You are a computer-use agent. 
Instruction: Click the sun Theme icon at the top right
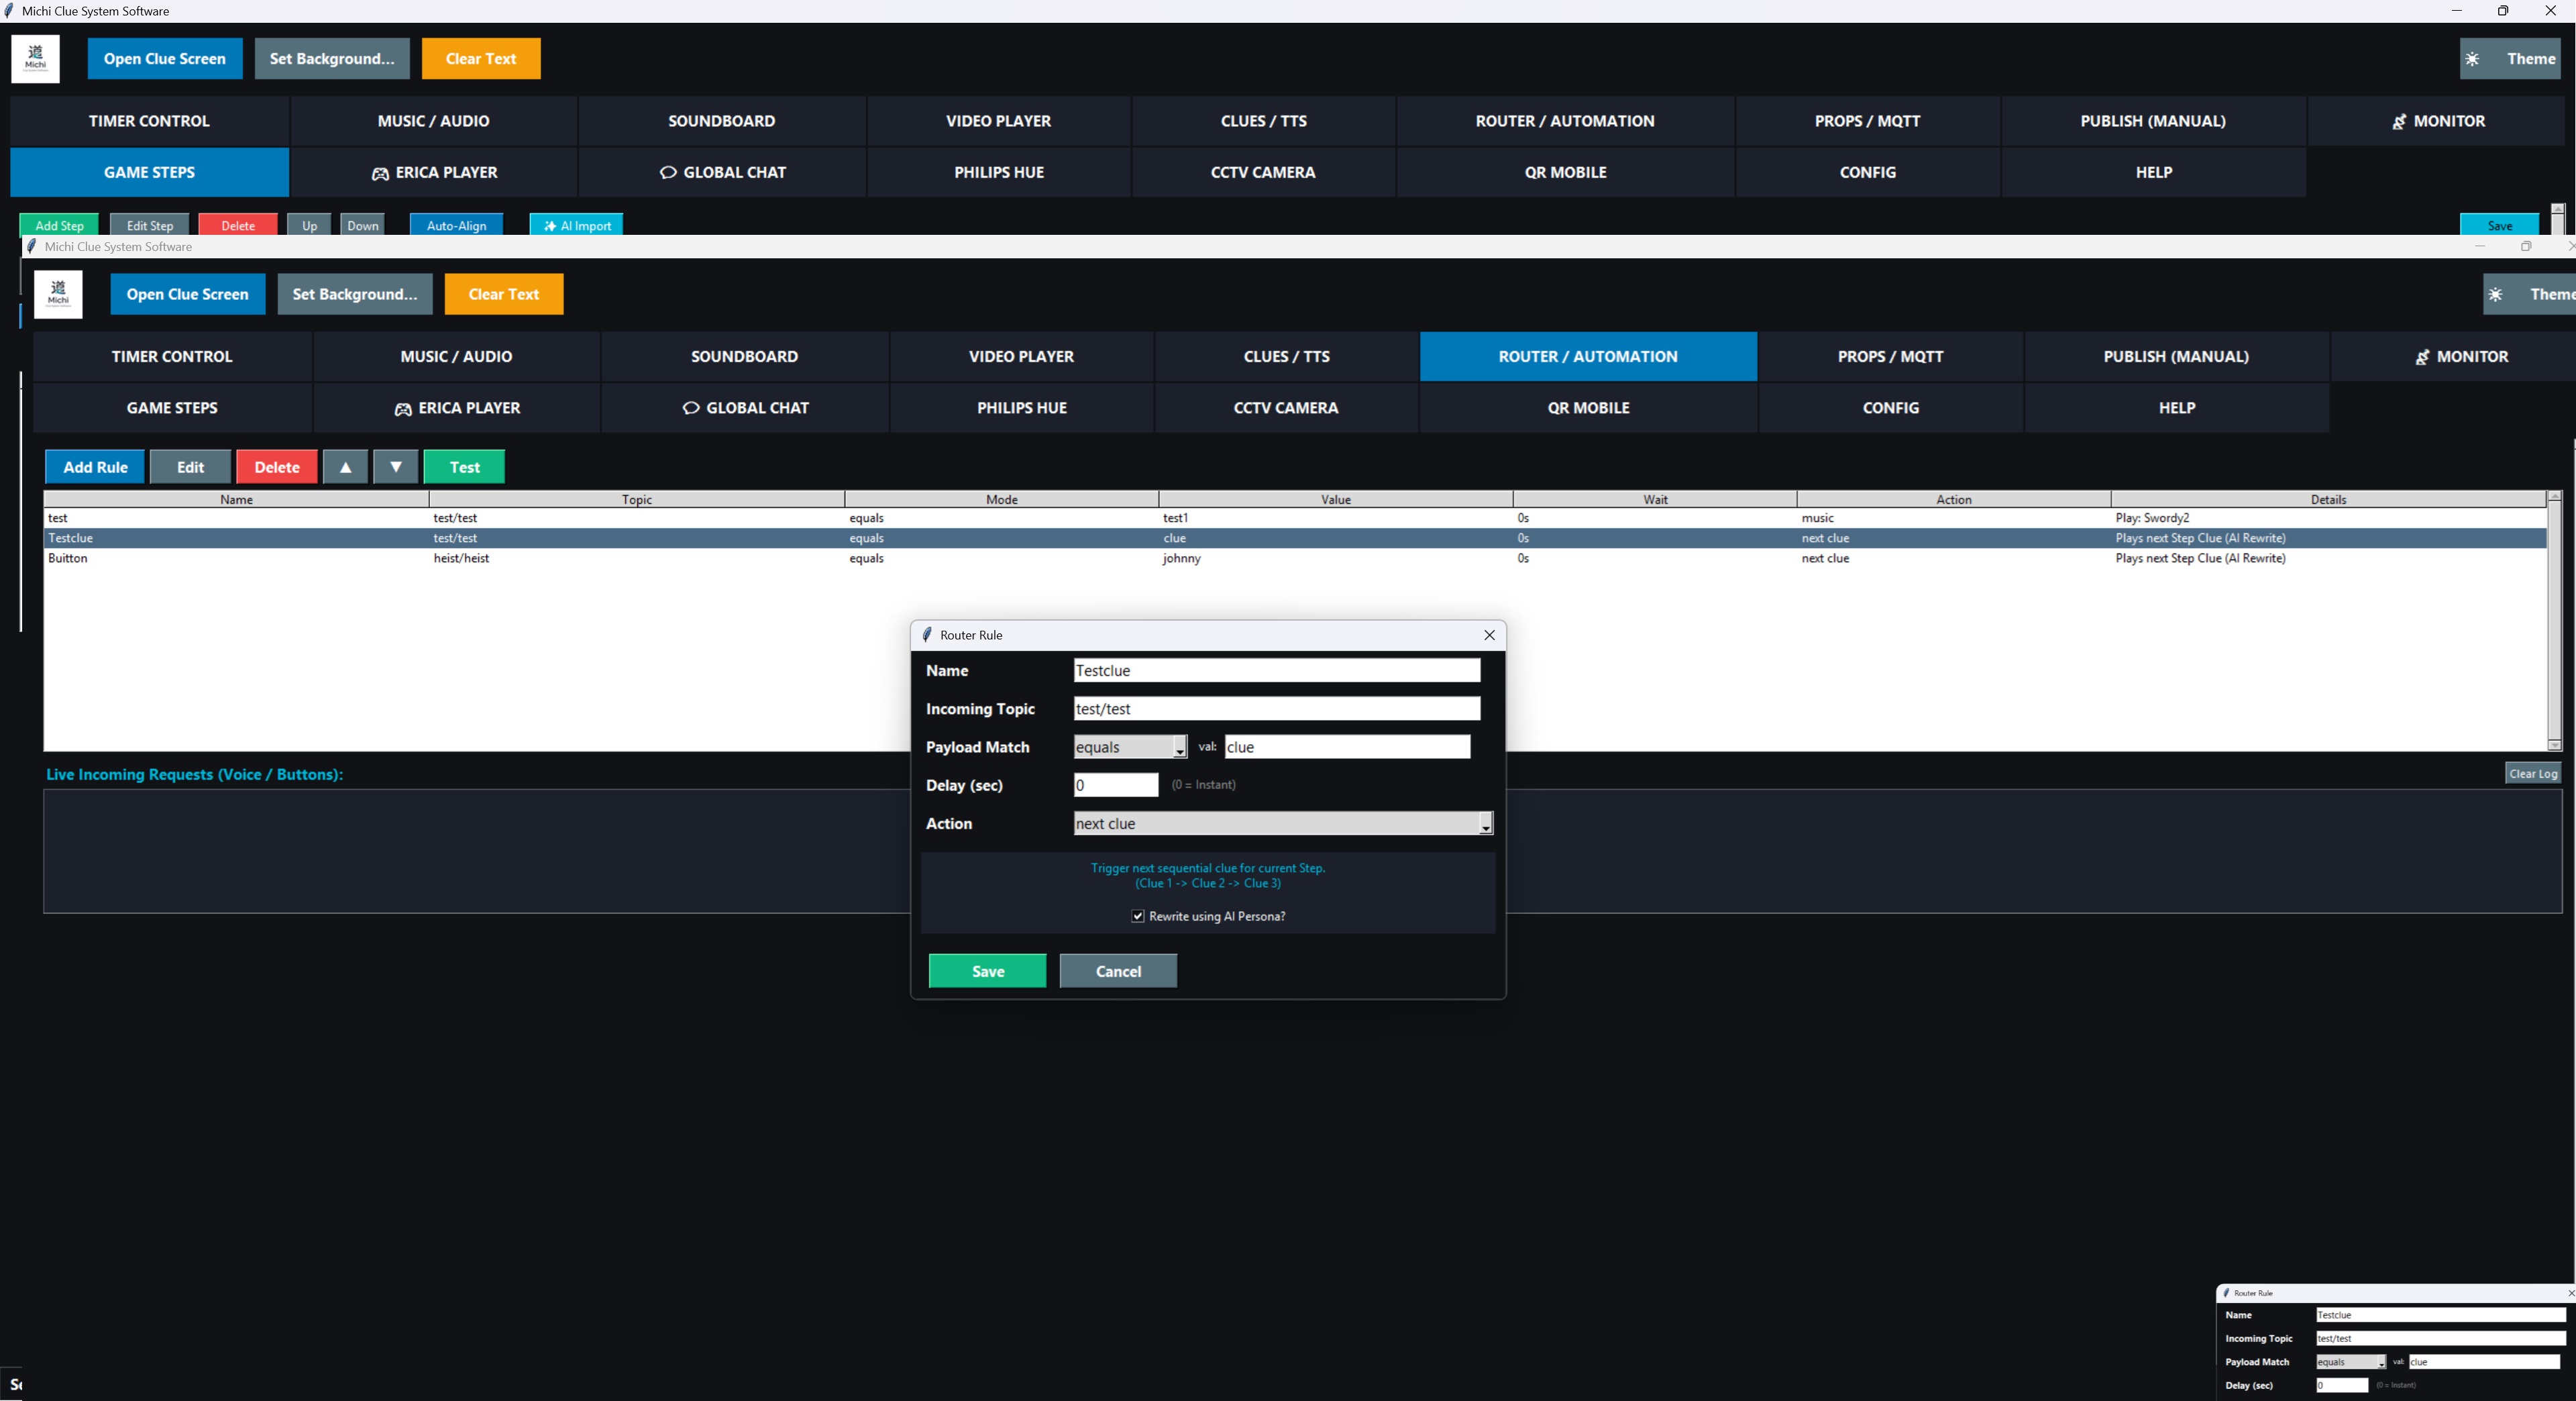point(2472,59)
